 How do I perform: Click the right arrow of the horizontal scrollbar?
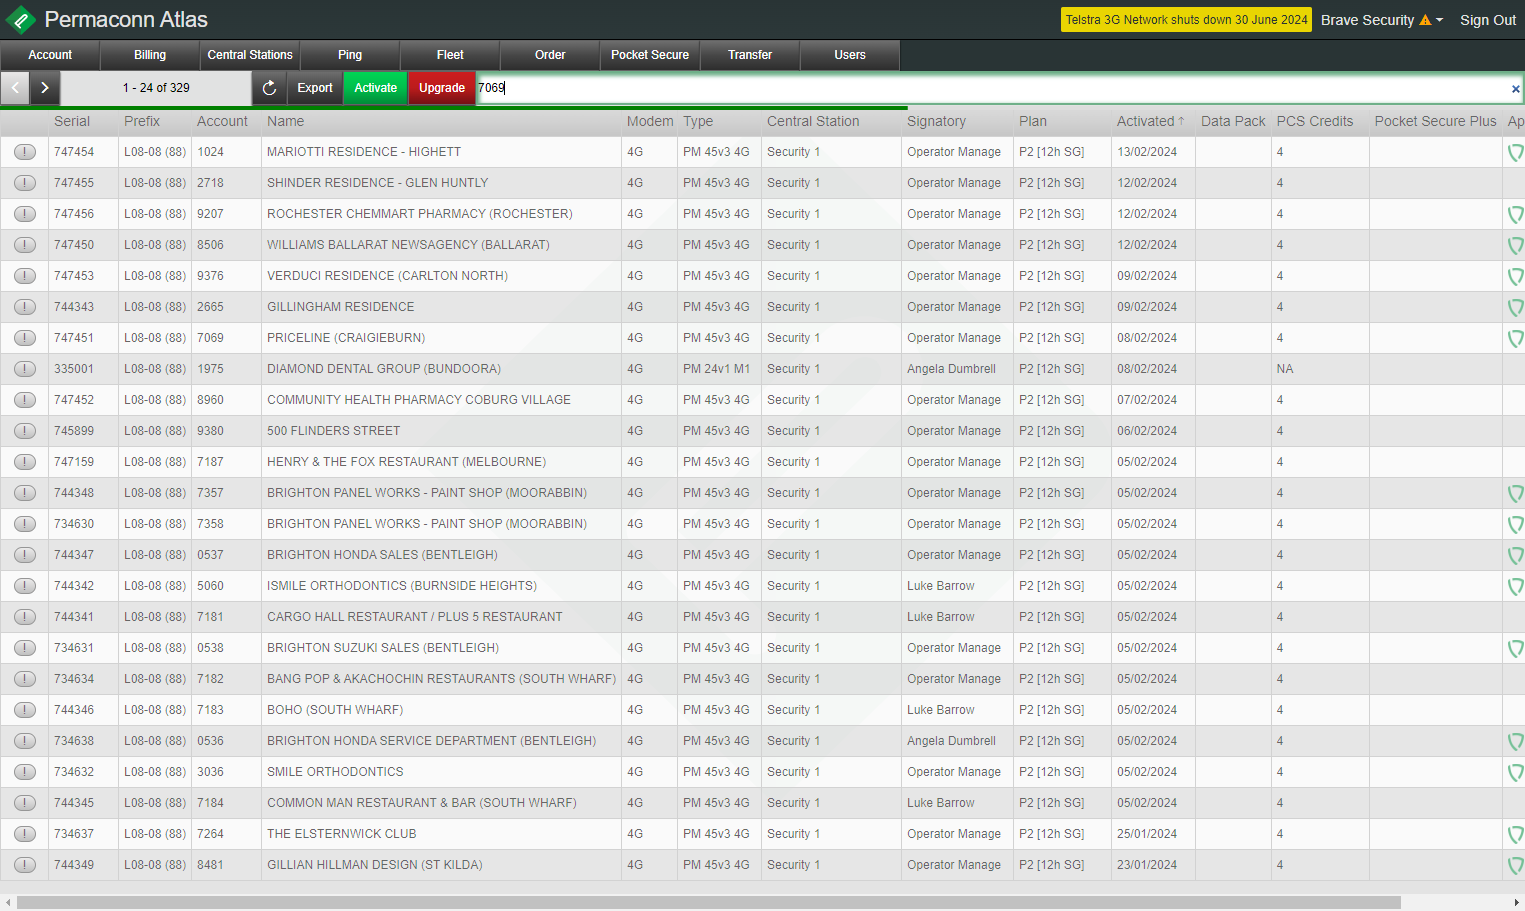pyautogui.click(x=1517, y=902)
